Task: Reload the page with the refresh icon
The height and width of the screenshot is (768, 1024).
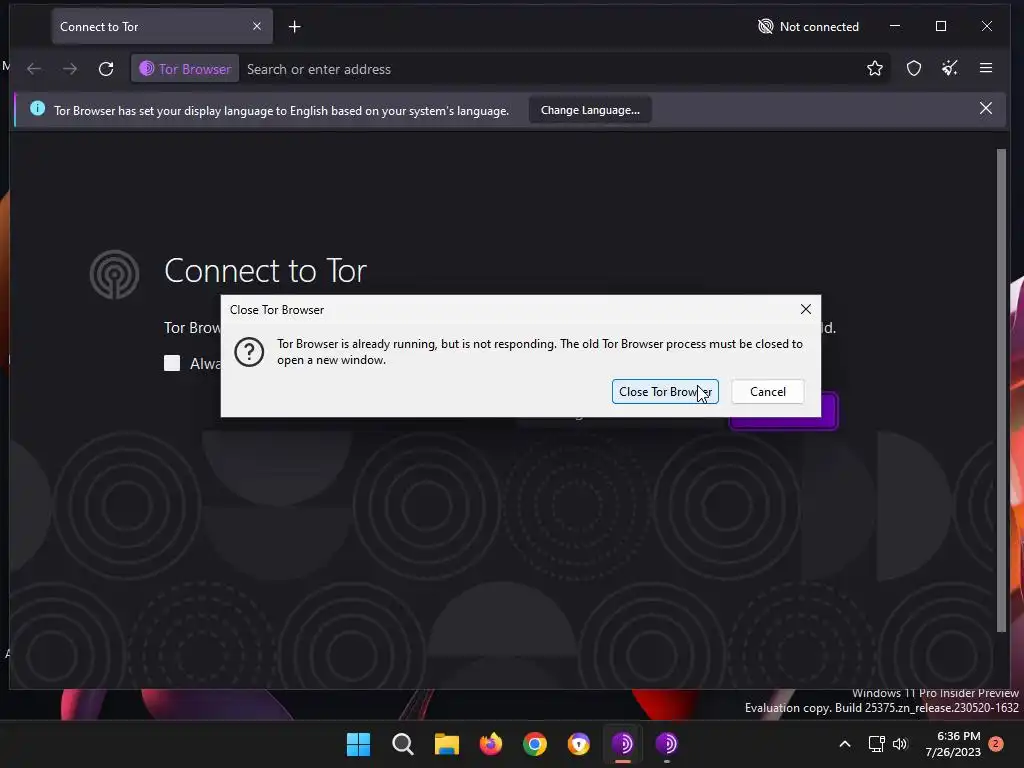Action: (106, 69)
